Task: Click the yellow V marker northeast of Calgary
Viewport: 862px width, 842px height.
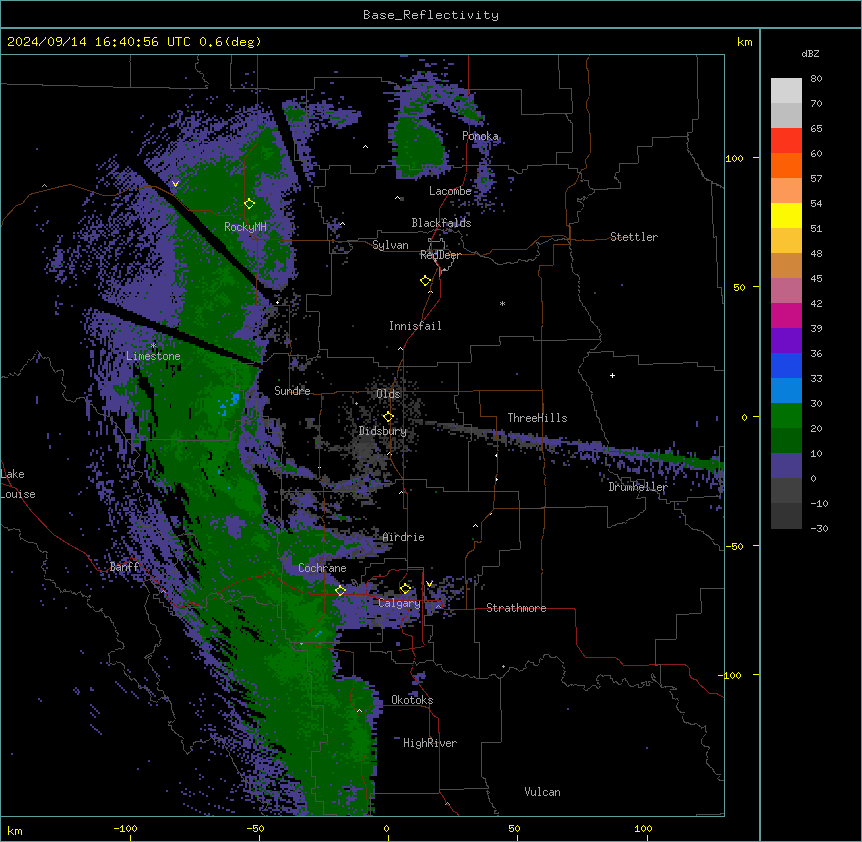Action: tap(429, 584)
